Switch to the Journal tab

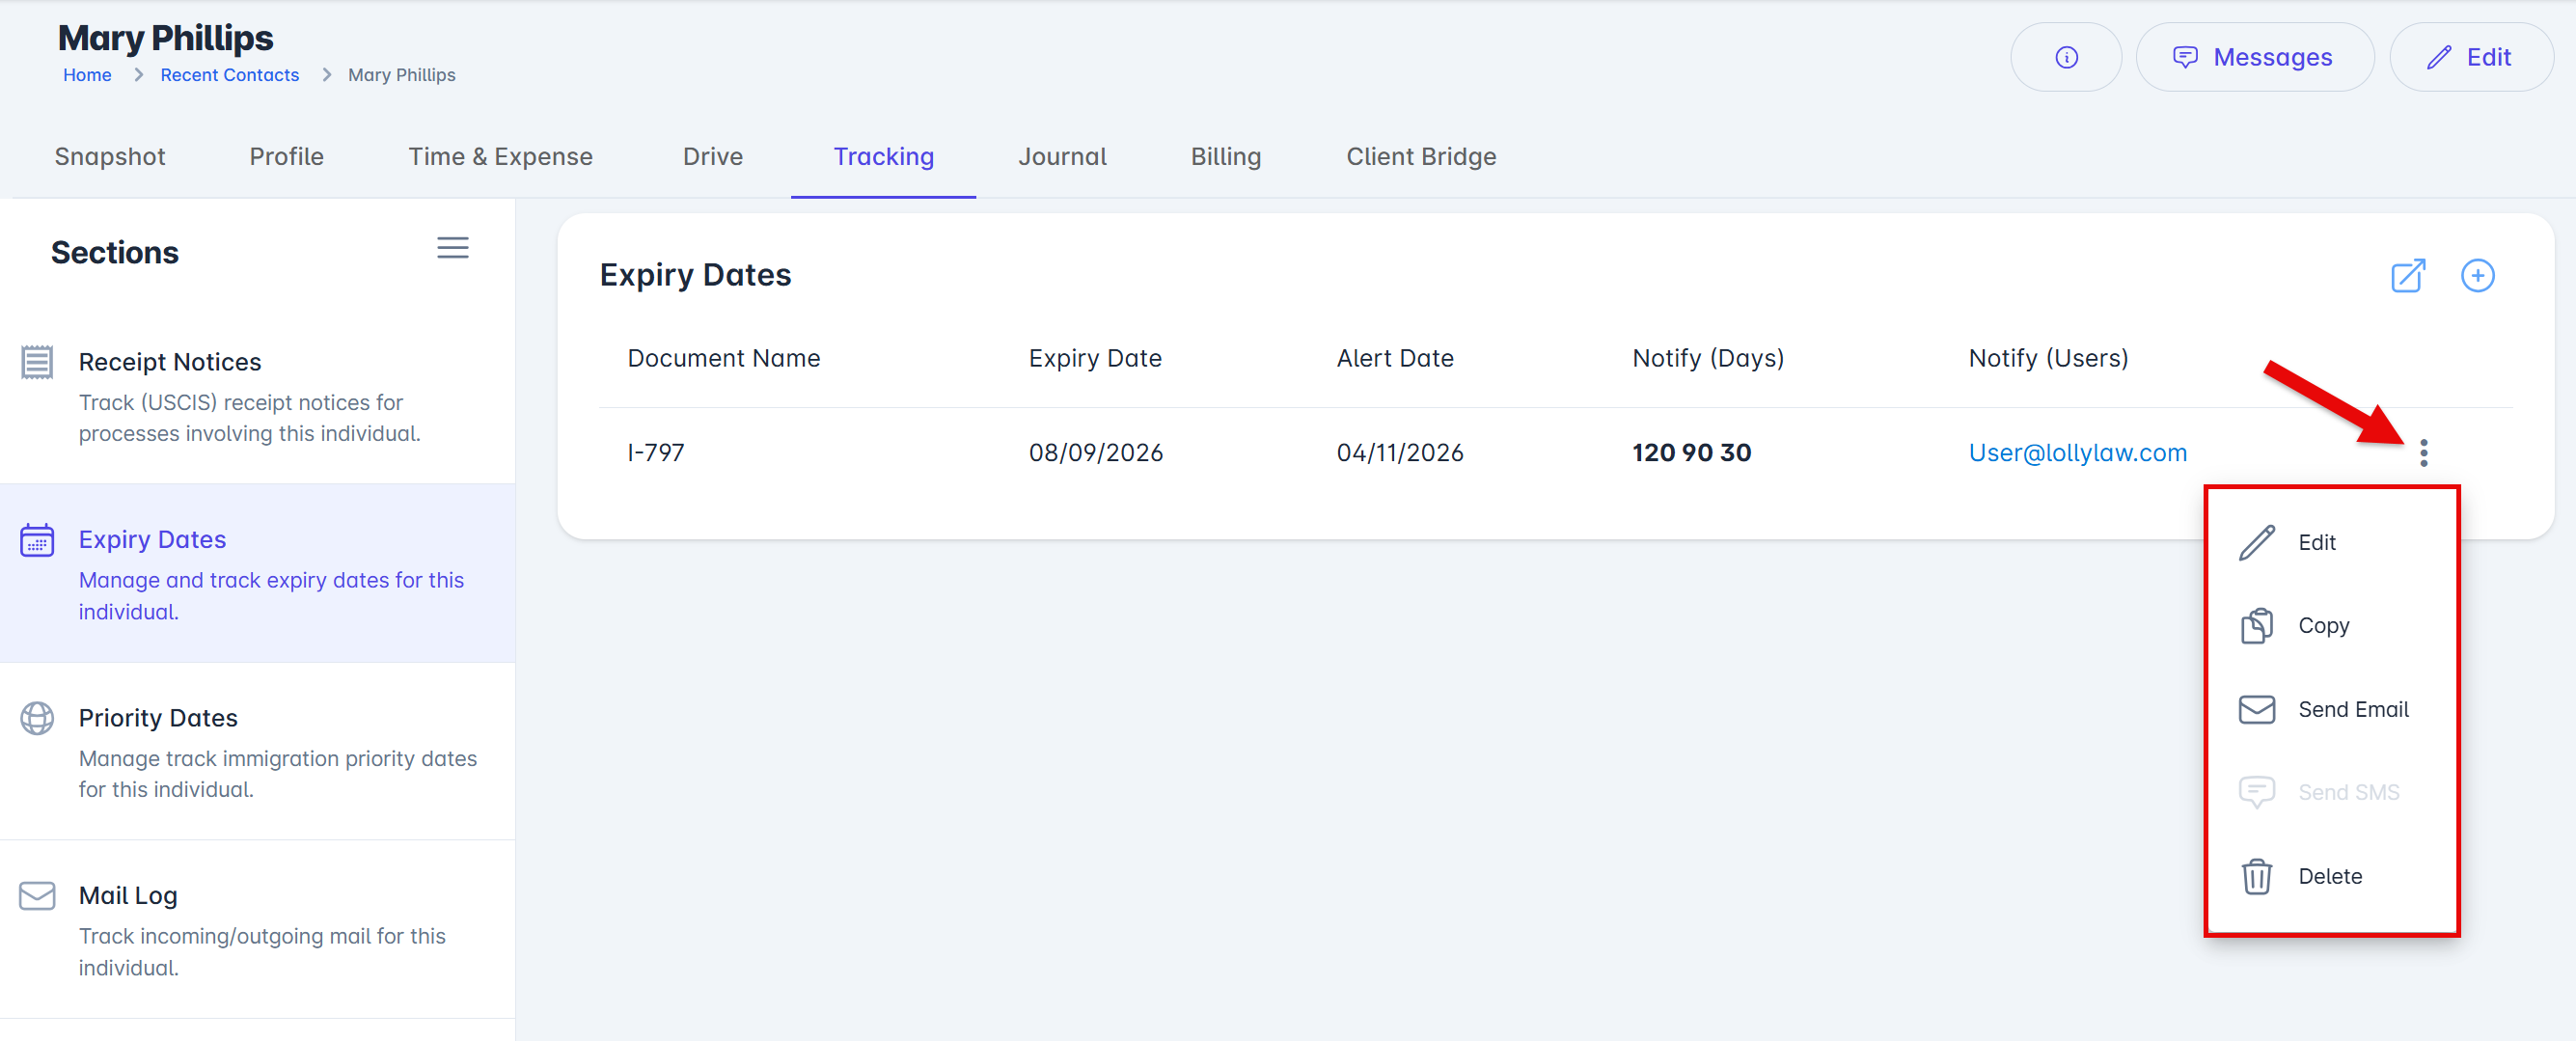coord(1062,156)
